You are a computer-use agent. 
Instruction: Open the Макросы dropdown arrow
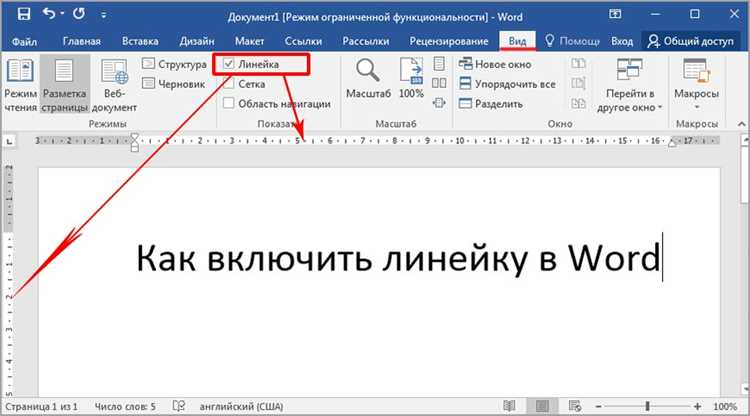[696, 107]
